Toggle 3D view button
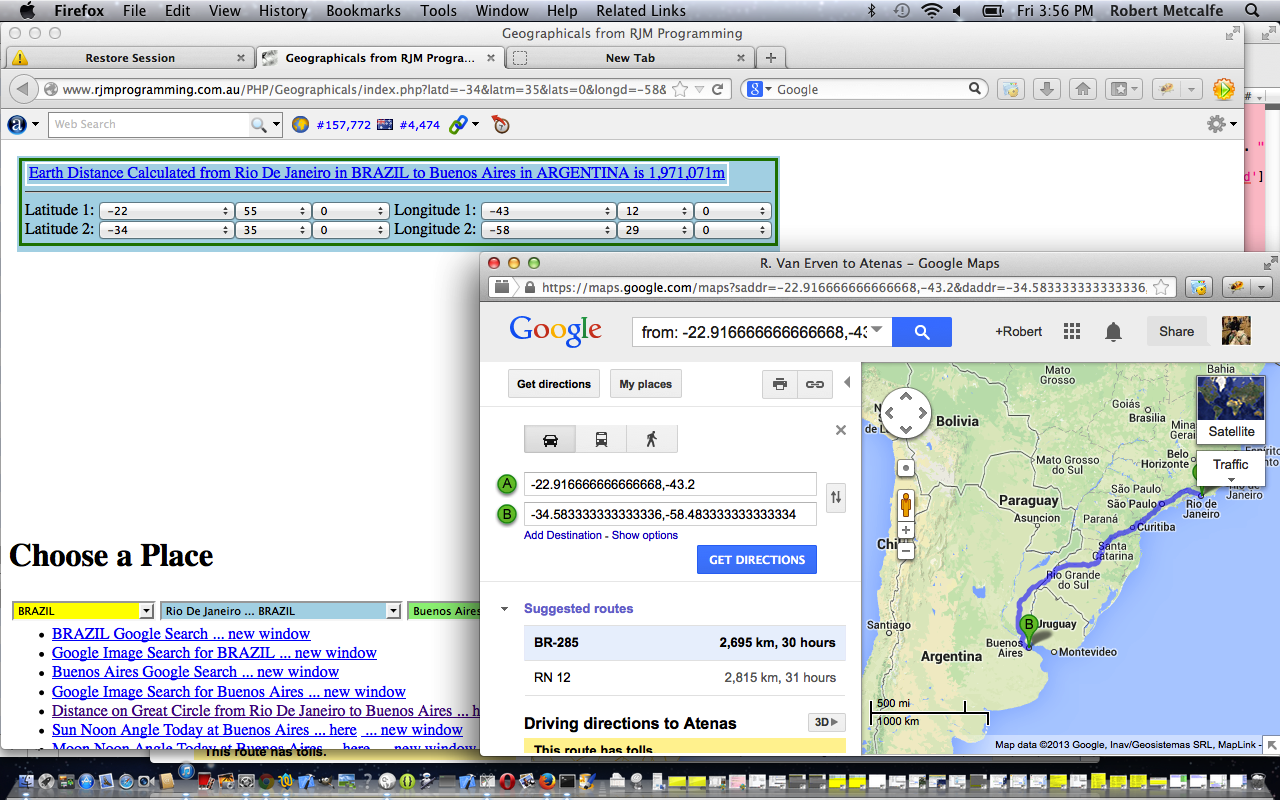The image size is (1280, 800). click(x=826, y=722)
